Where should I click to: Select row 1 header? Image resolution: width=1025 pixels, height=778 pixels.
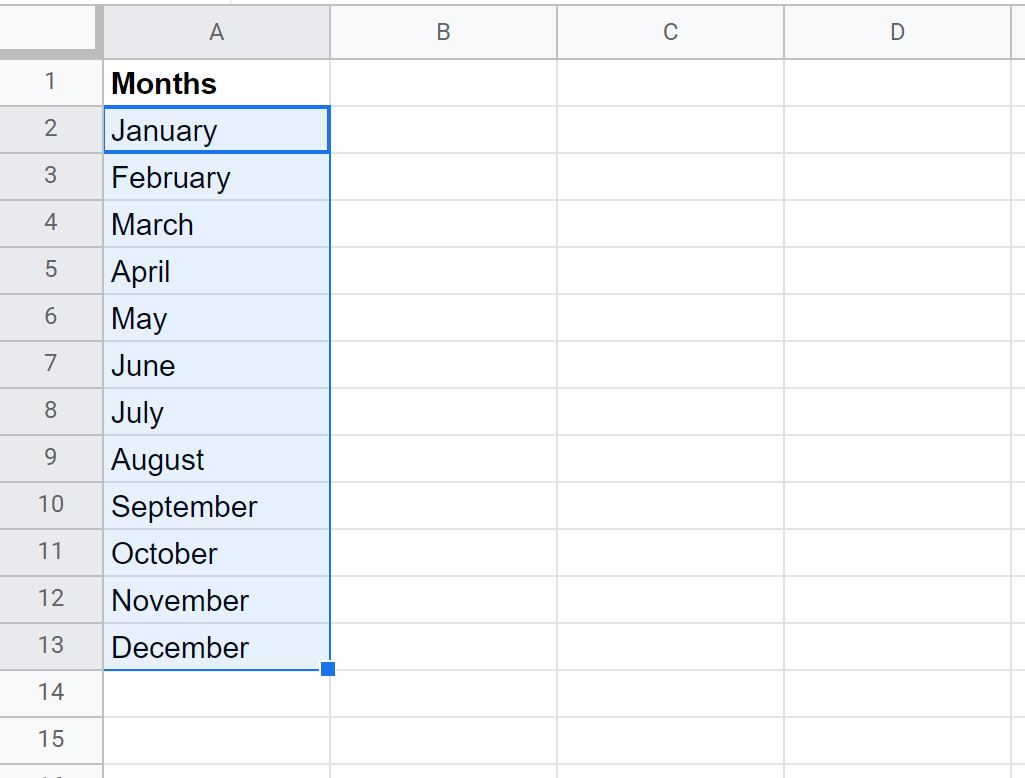tap(50, 82)
